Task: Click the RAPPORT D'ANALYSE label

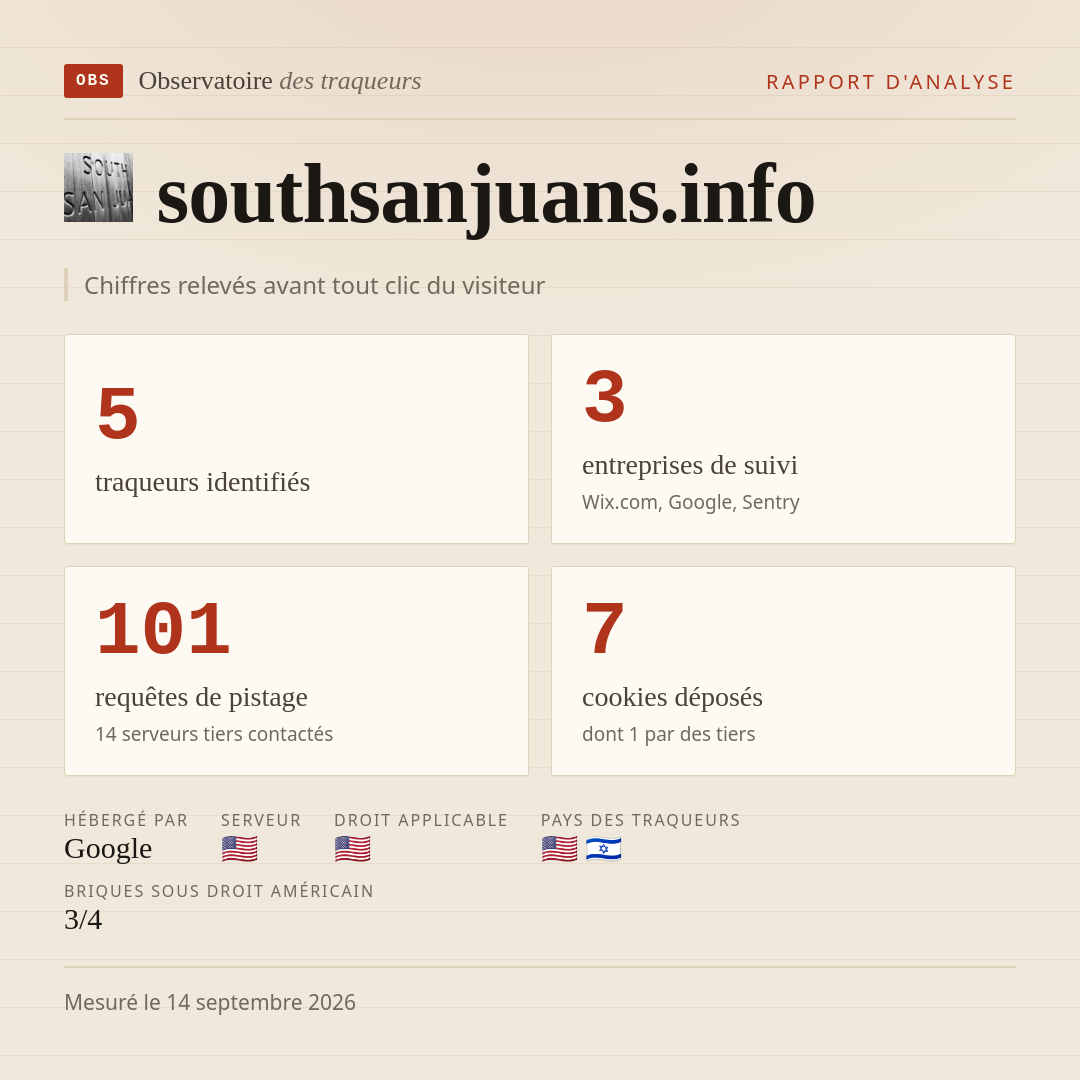Action: (891, 82)
